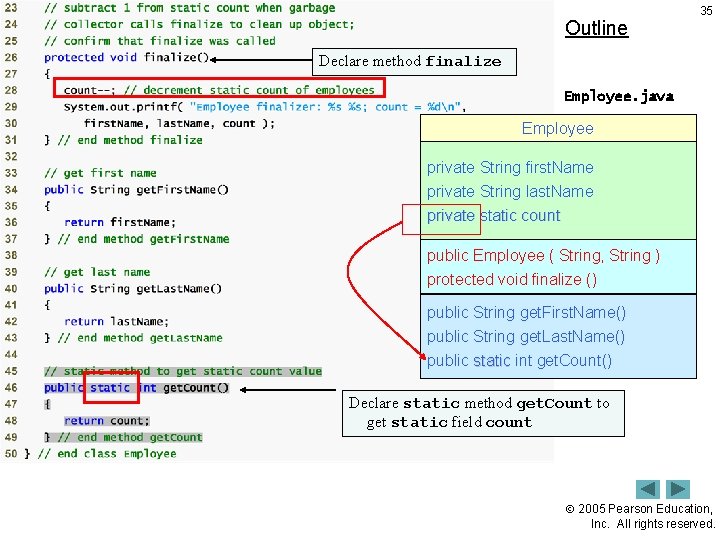The width and height of the screenshot is (720, 540).
Task: Select 'private String lastName' in diagram
Action: (510, 191)
